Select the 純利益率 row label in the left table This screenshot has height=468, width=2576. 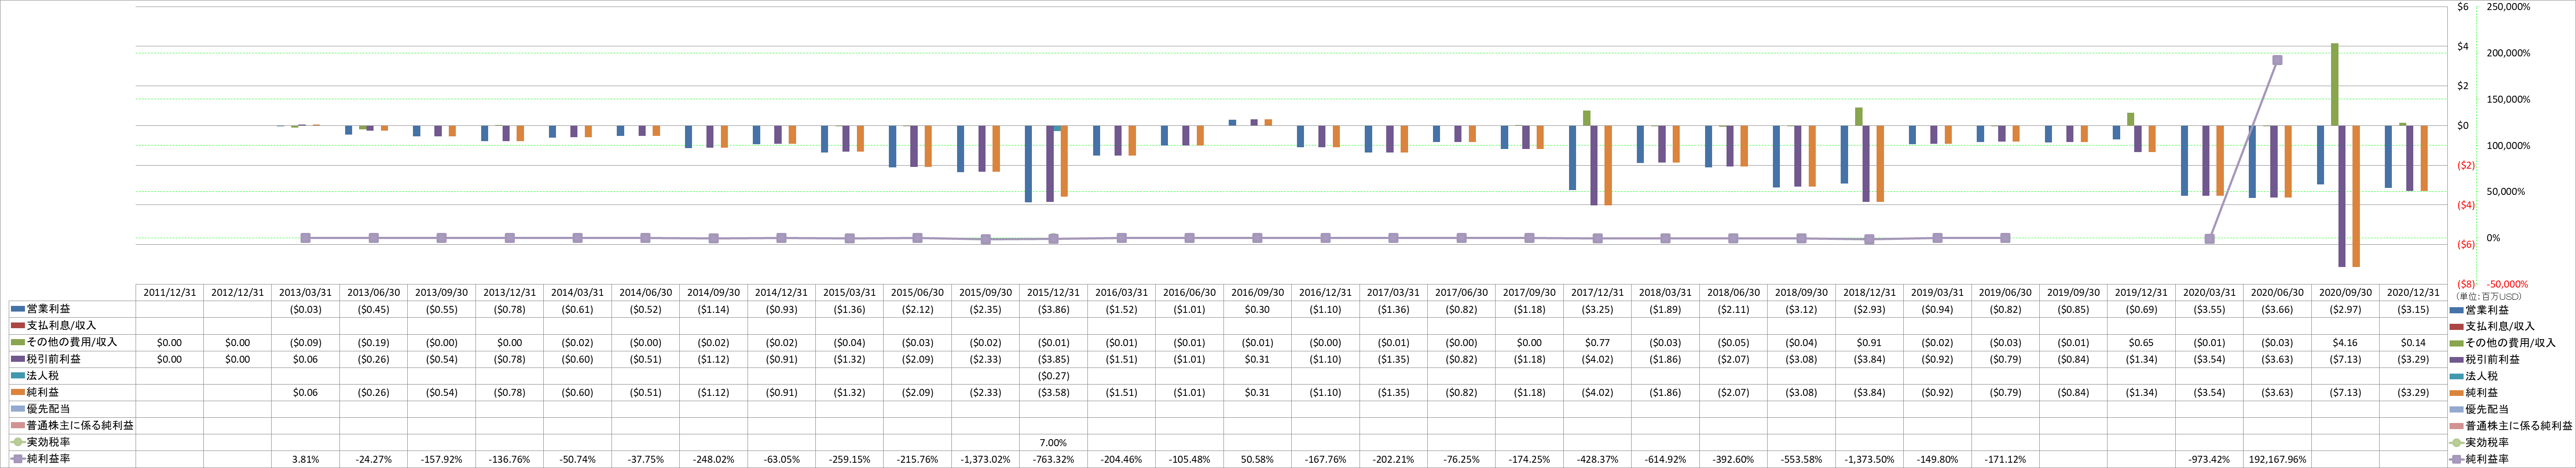[x=48, y=458]
